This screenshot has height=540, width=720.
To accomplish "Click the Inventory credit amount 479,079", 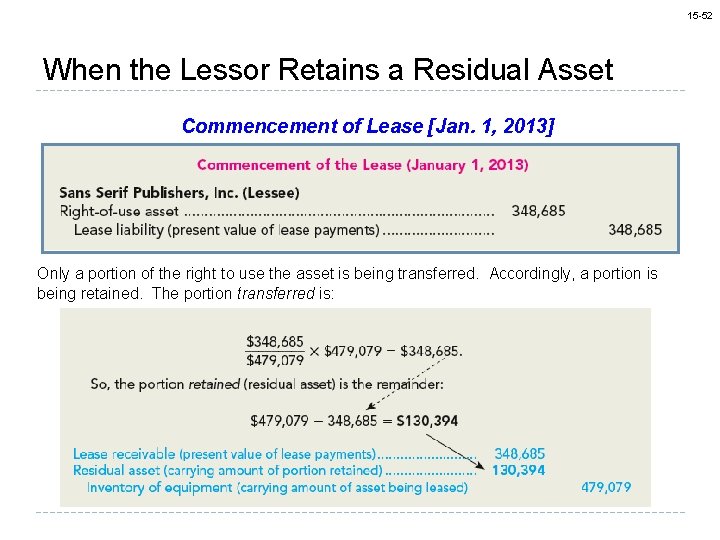I will (606, 487).
